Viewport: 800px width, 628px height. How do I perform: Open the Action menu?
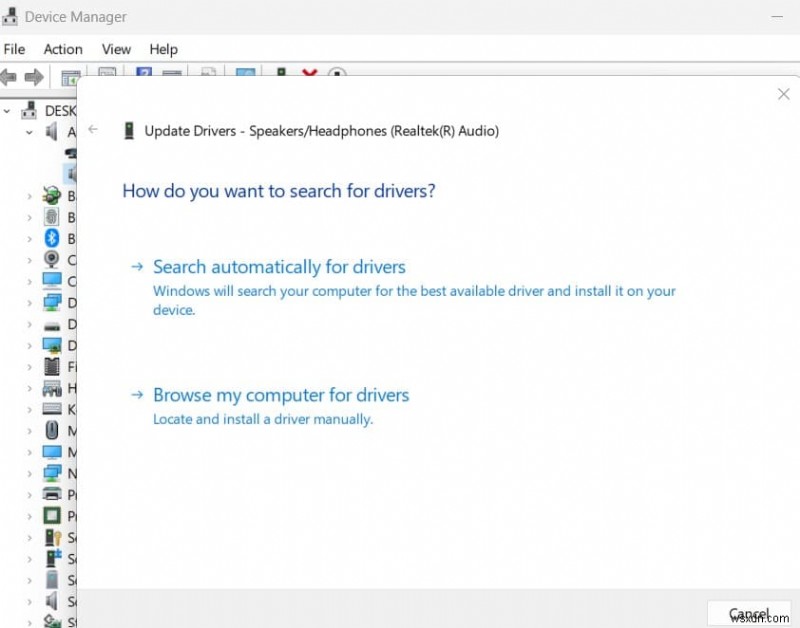pos(62,49)
